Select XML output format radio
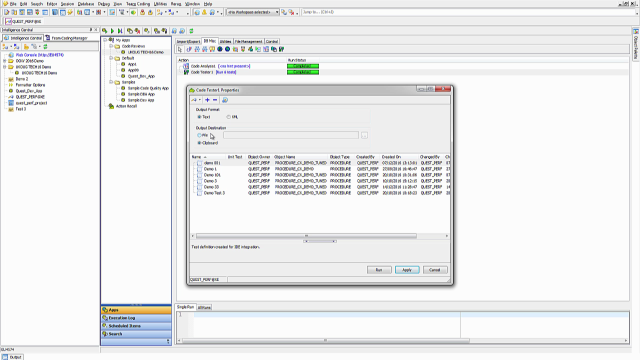 [x=229, y=117]
